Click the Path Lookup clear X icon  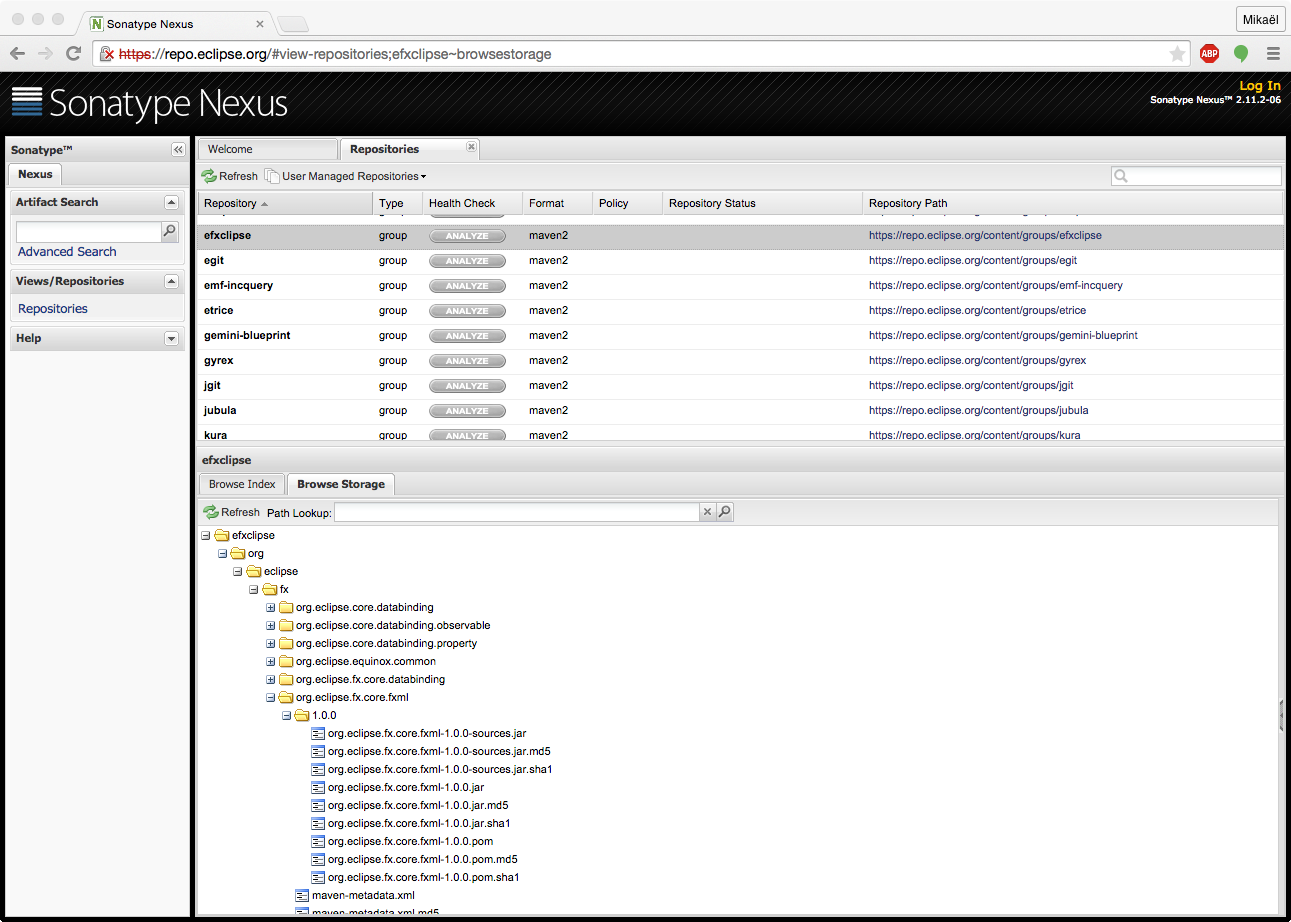(707, 512)
